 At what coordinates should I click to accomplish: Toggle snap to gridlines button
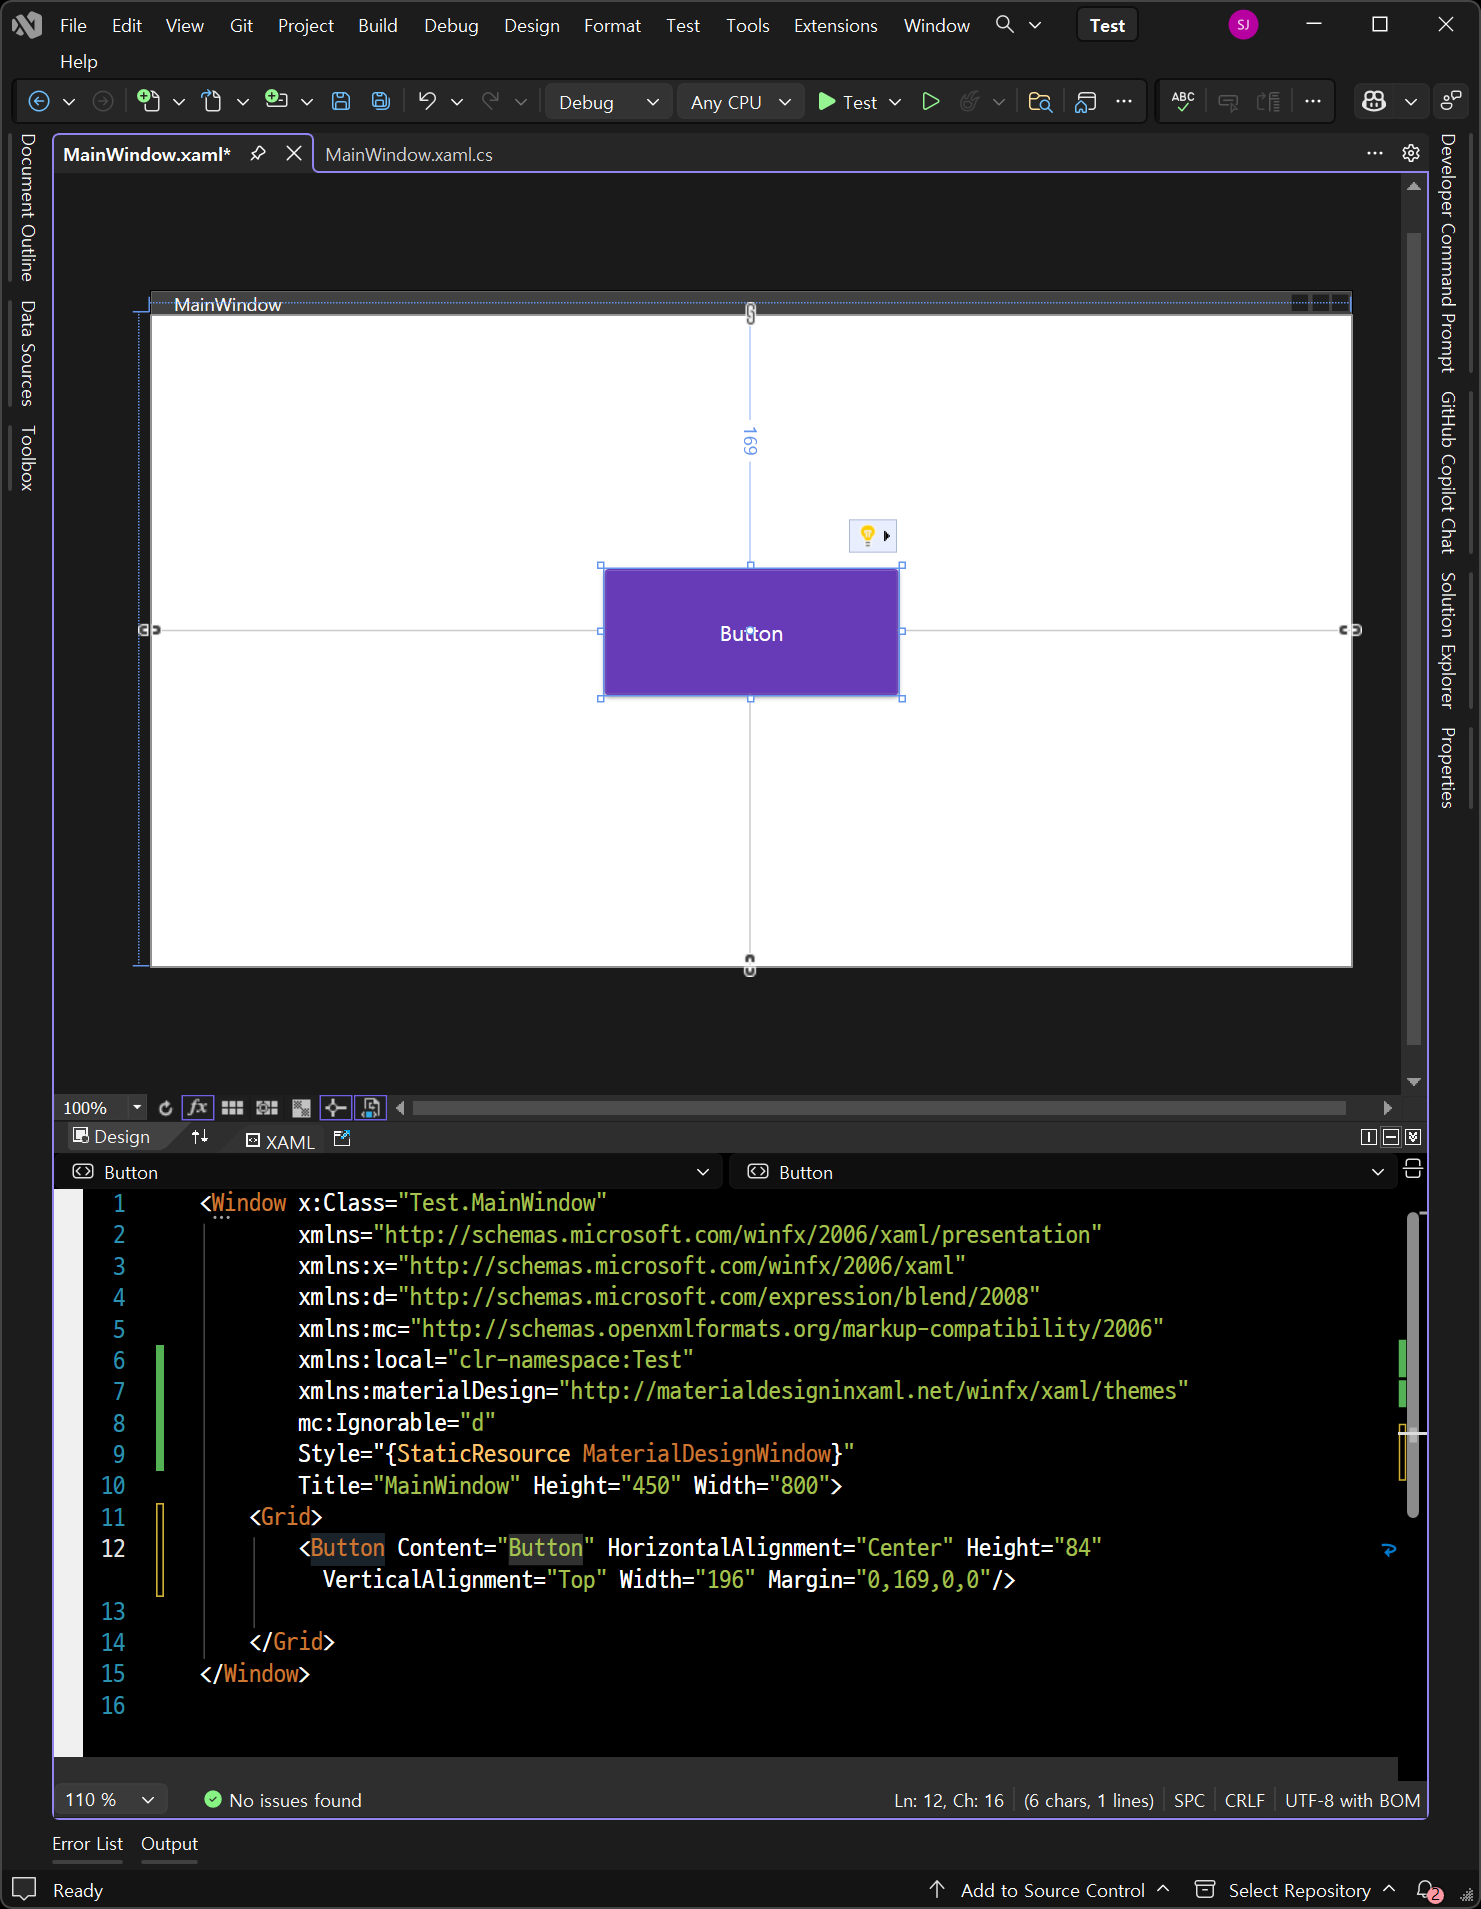267,1108
